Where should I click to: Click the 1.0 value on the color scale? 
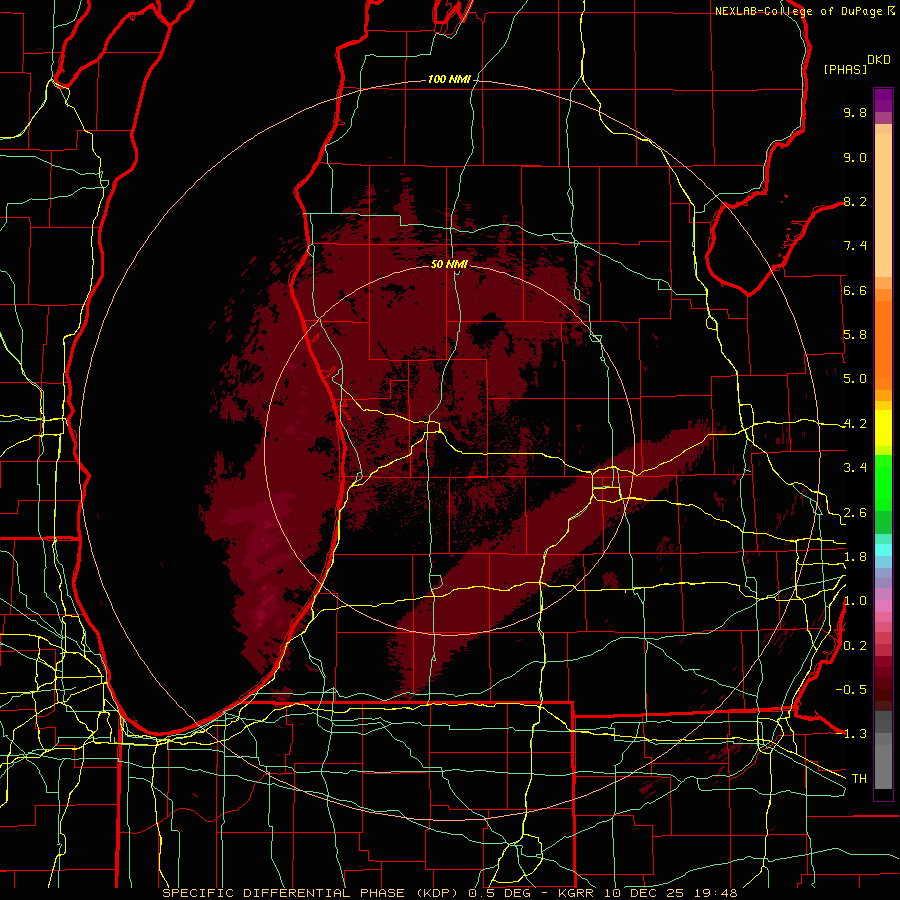(855, 601)
